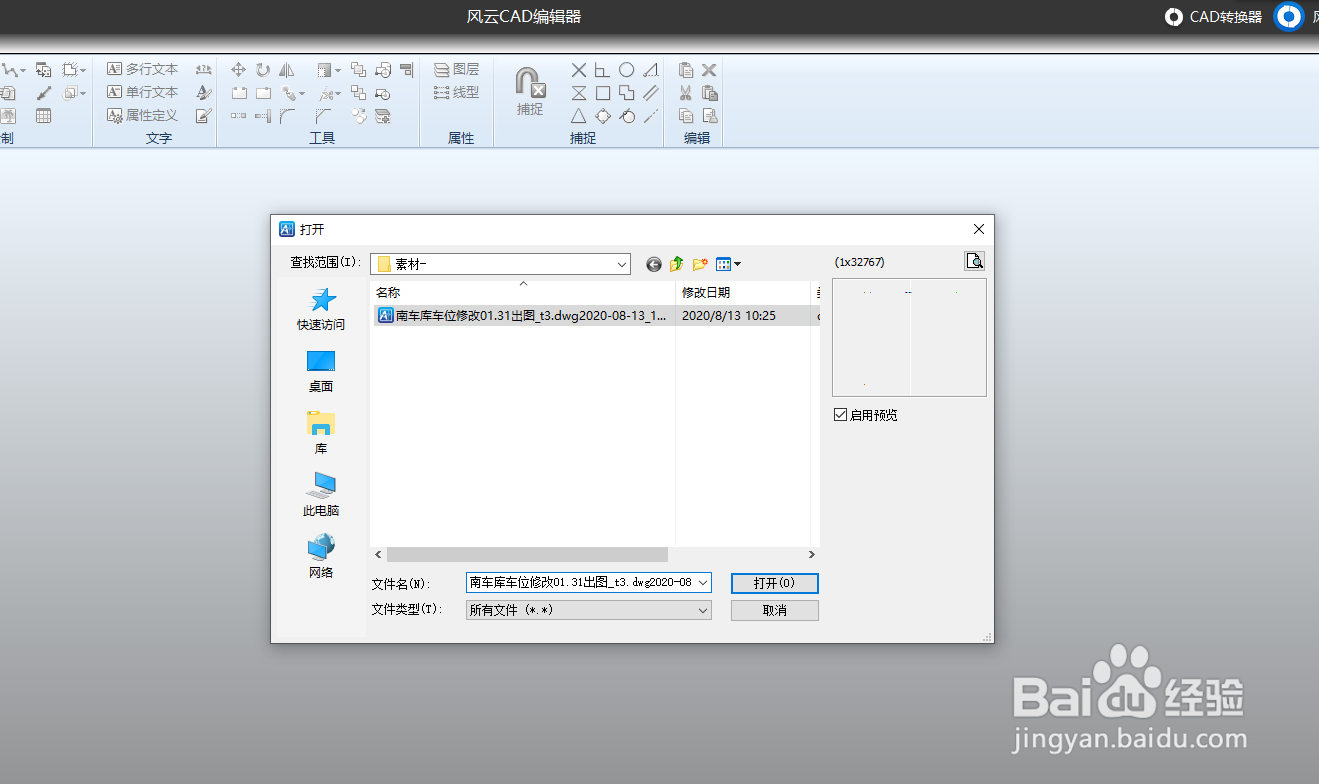
Task: Click the Create new folder icon
Action: click(700, 264)
